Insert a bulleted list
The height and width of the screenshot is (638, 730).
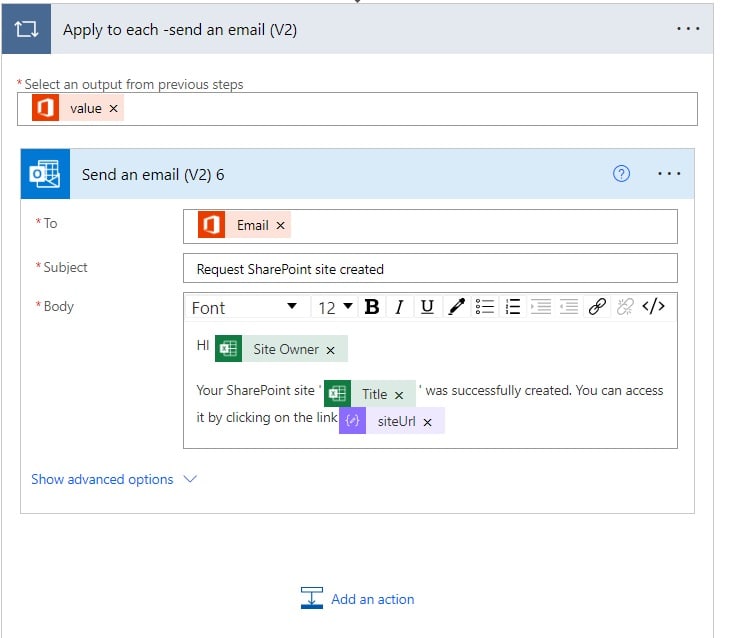(485, 307)
